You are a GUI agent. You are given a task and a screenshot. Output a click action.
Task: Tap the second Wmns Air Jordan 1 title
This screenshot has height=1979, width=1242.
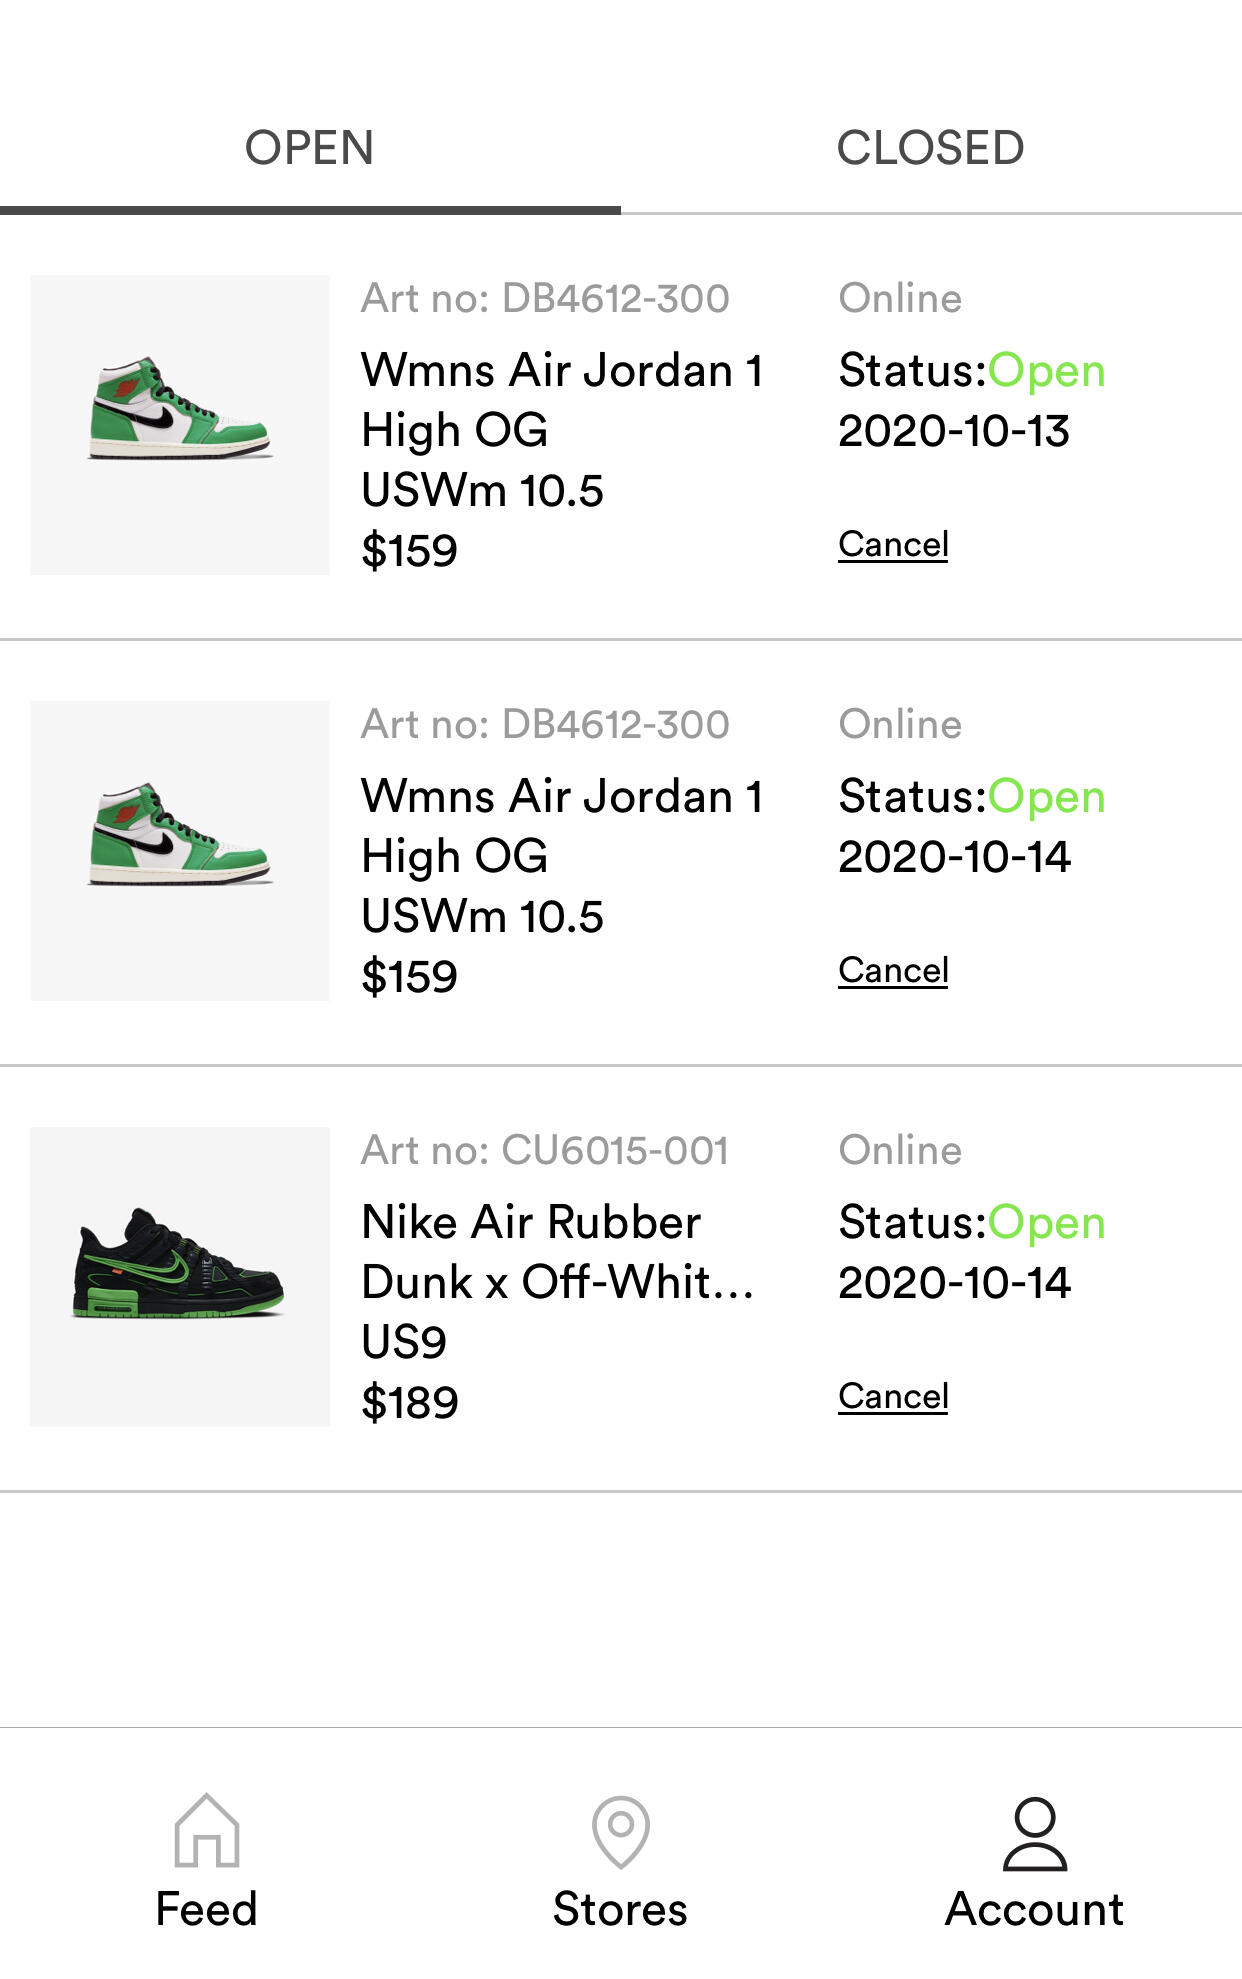coord(562,826)
